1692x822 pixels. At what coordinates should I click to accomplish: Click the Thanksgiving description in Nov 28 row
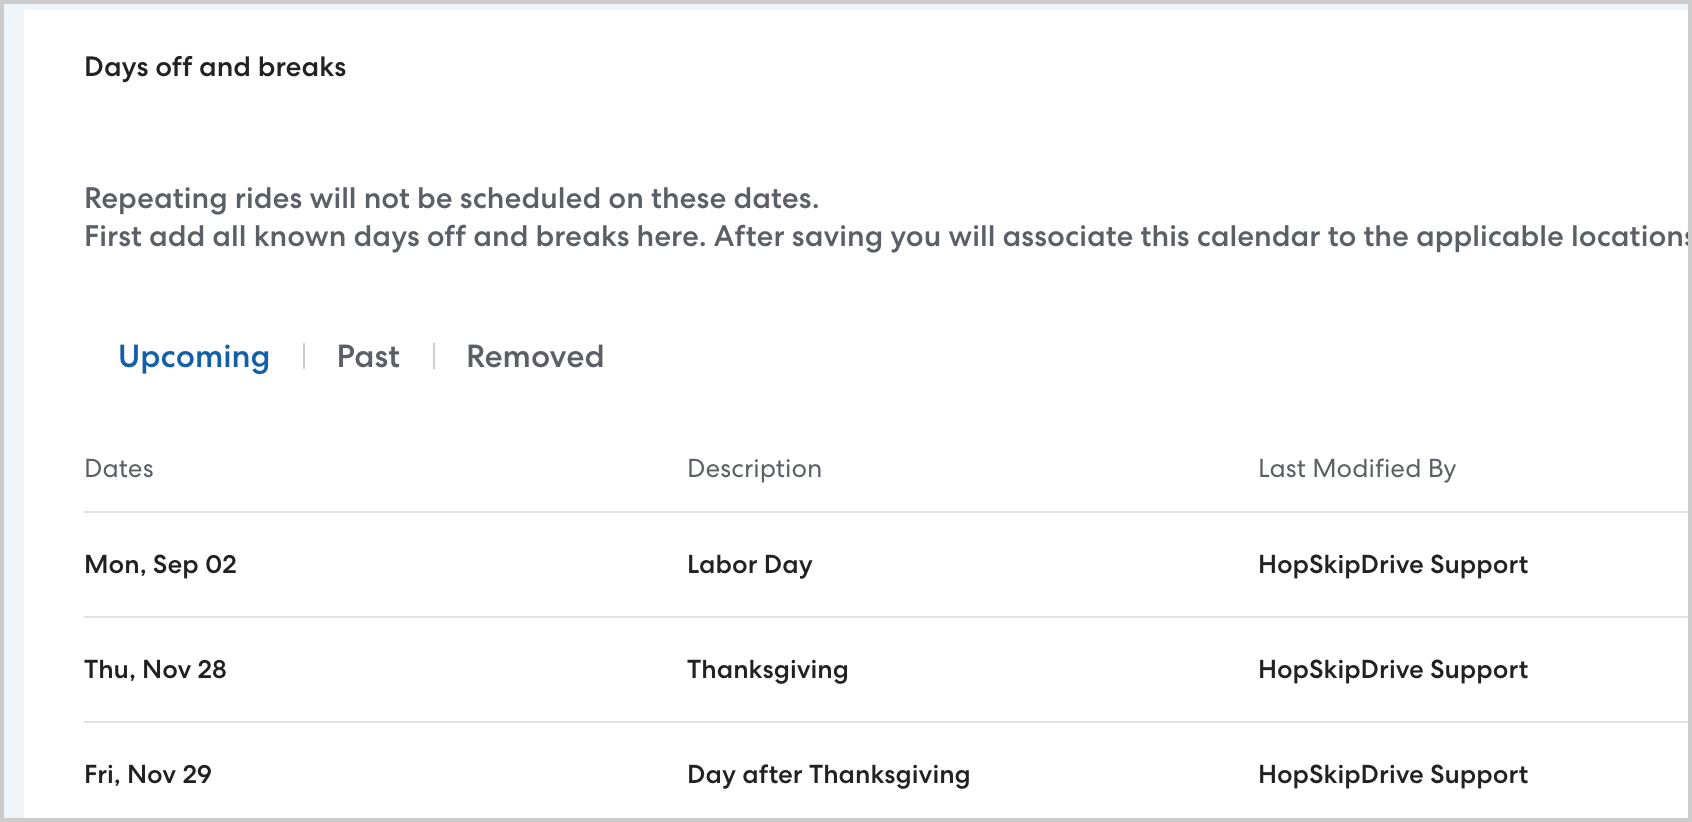(767, 670)
